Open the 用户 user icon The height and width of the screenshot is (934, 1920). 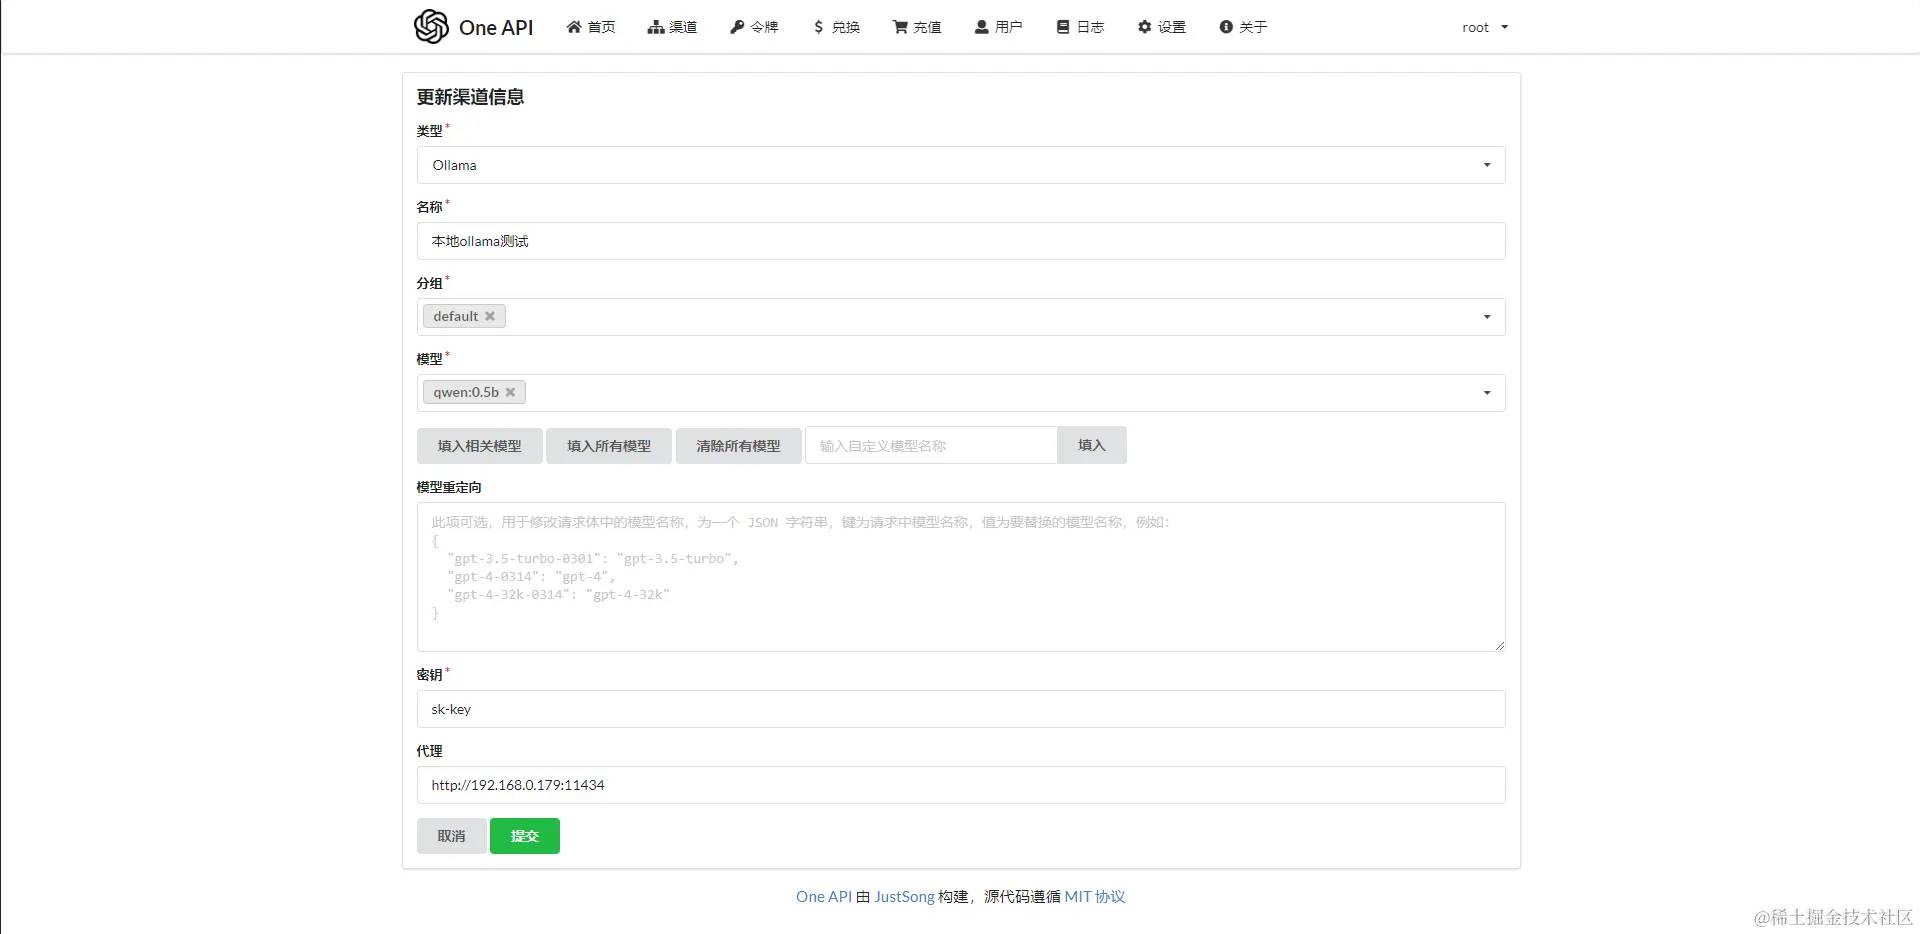pyautogui.click(x=981, y=27)
